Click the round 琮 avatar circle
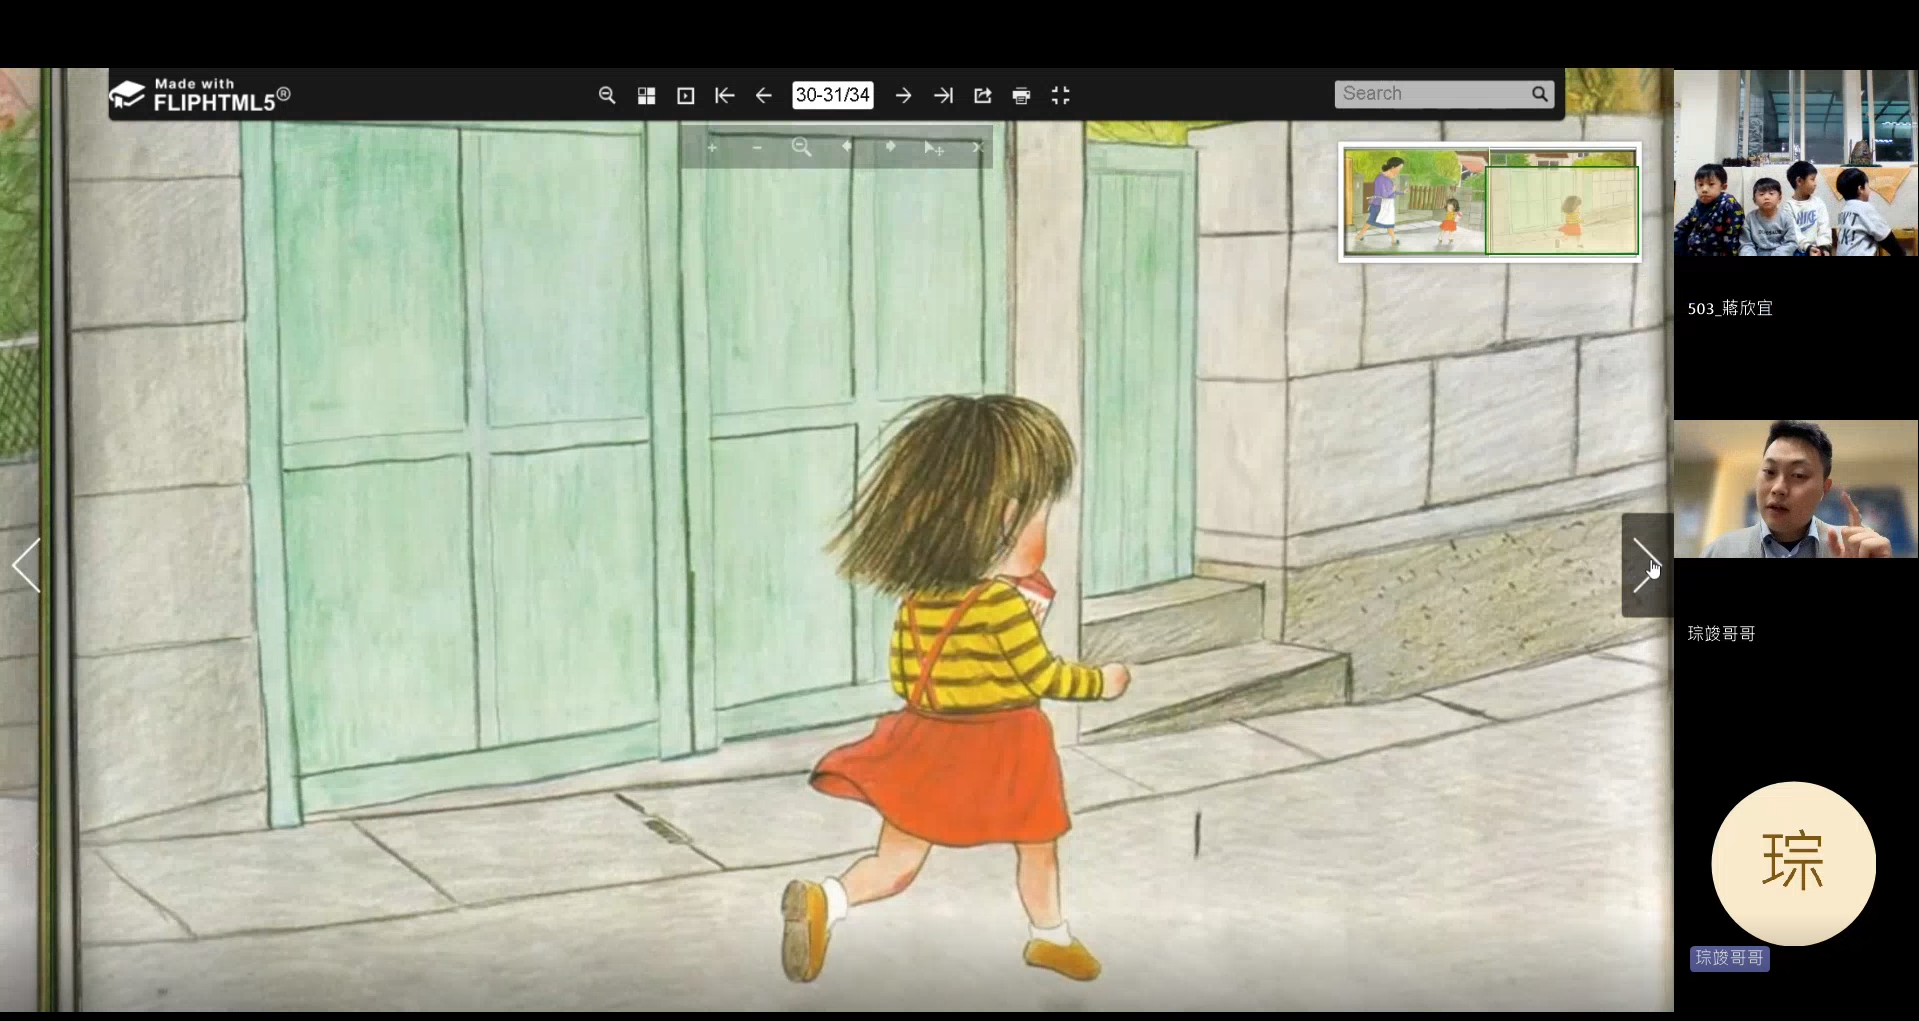The height and width of the screenshot is (1021, 1919). 1793,863
